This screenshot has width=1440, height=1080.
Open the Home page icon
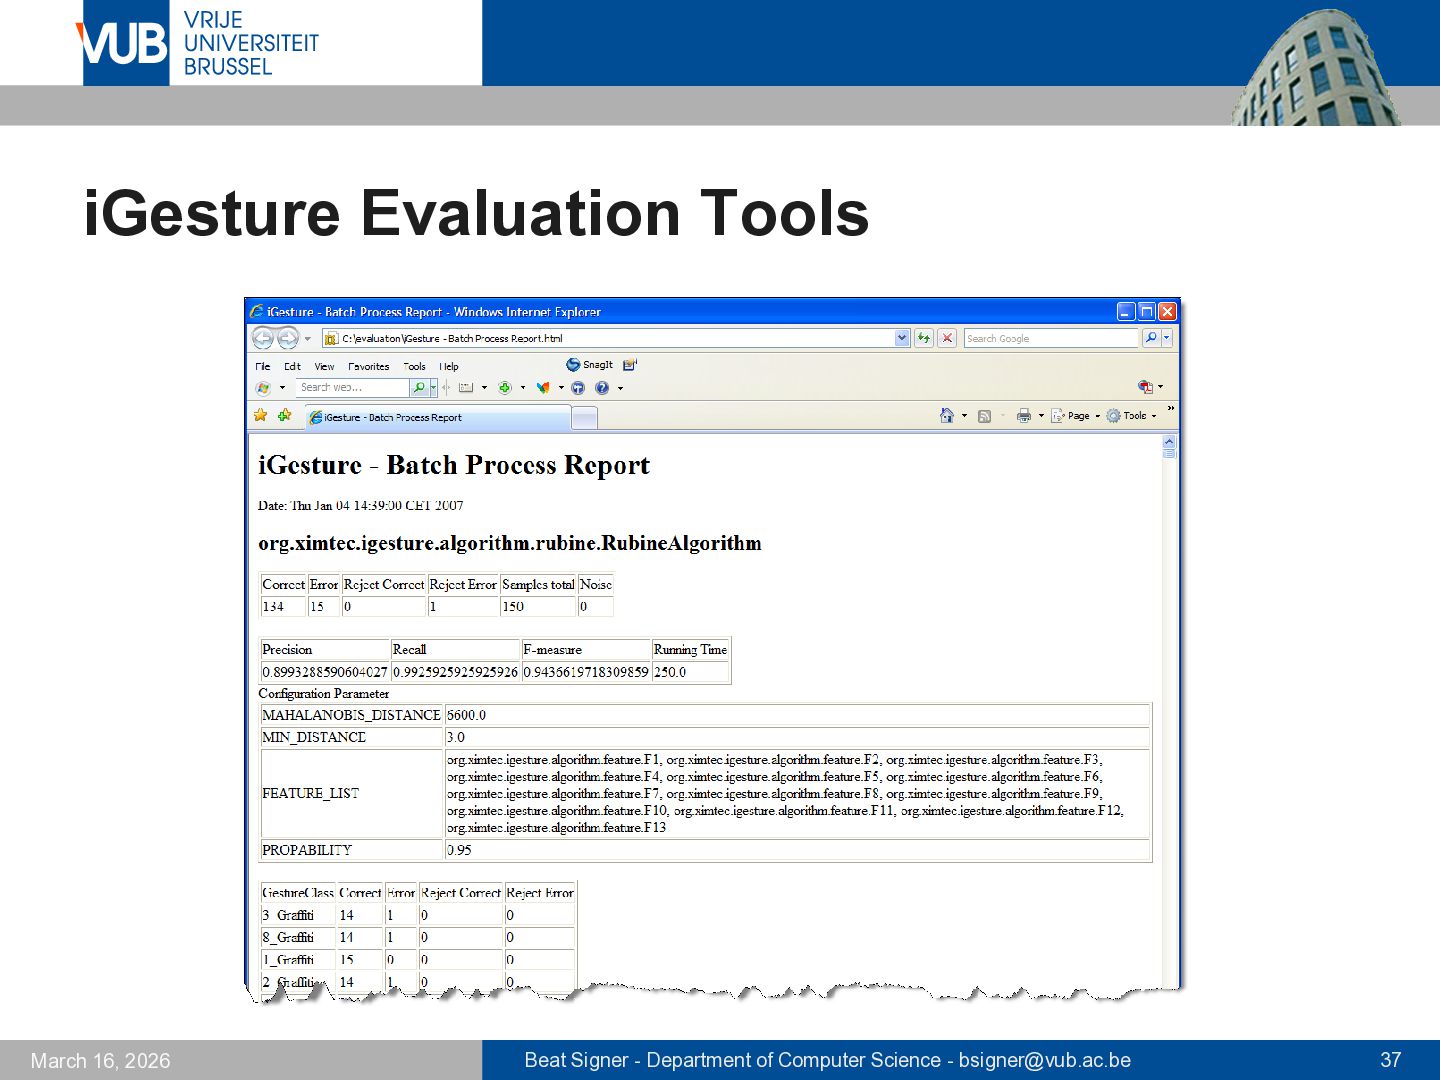[x=946, y=416]
